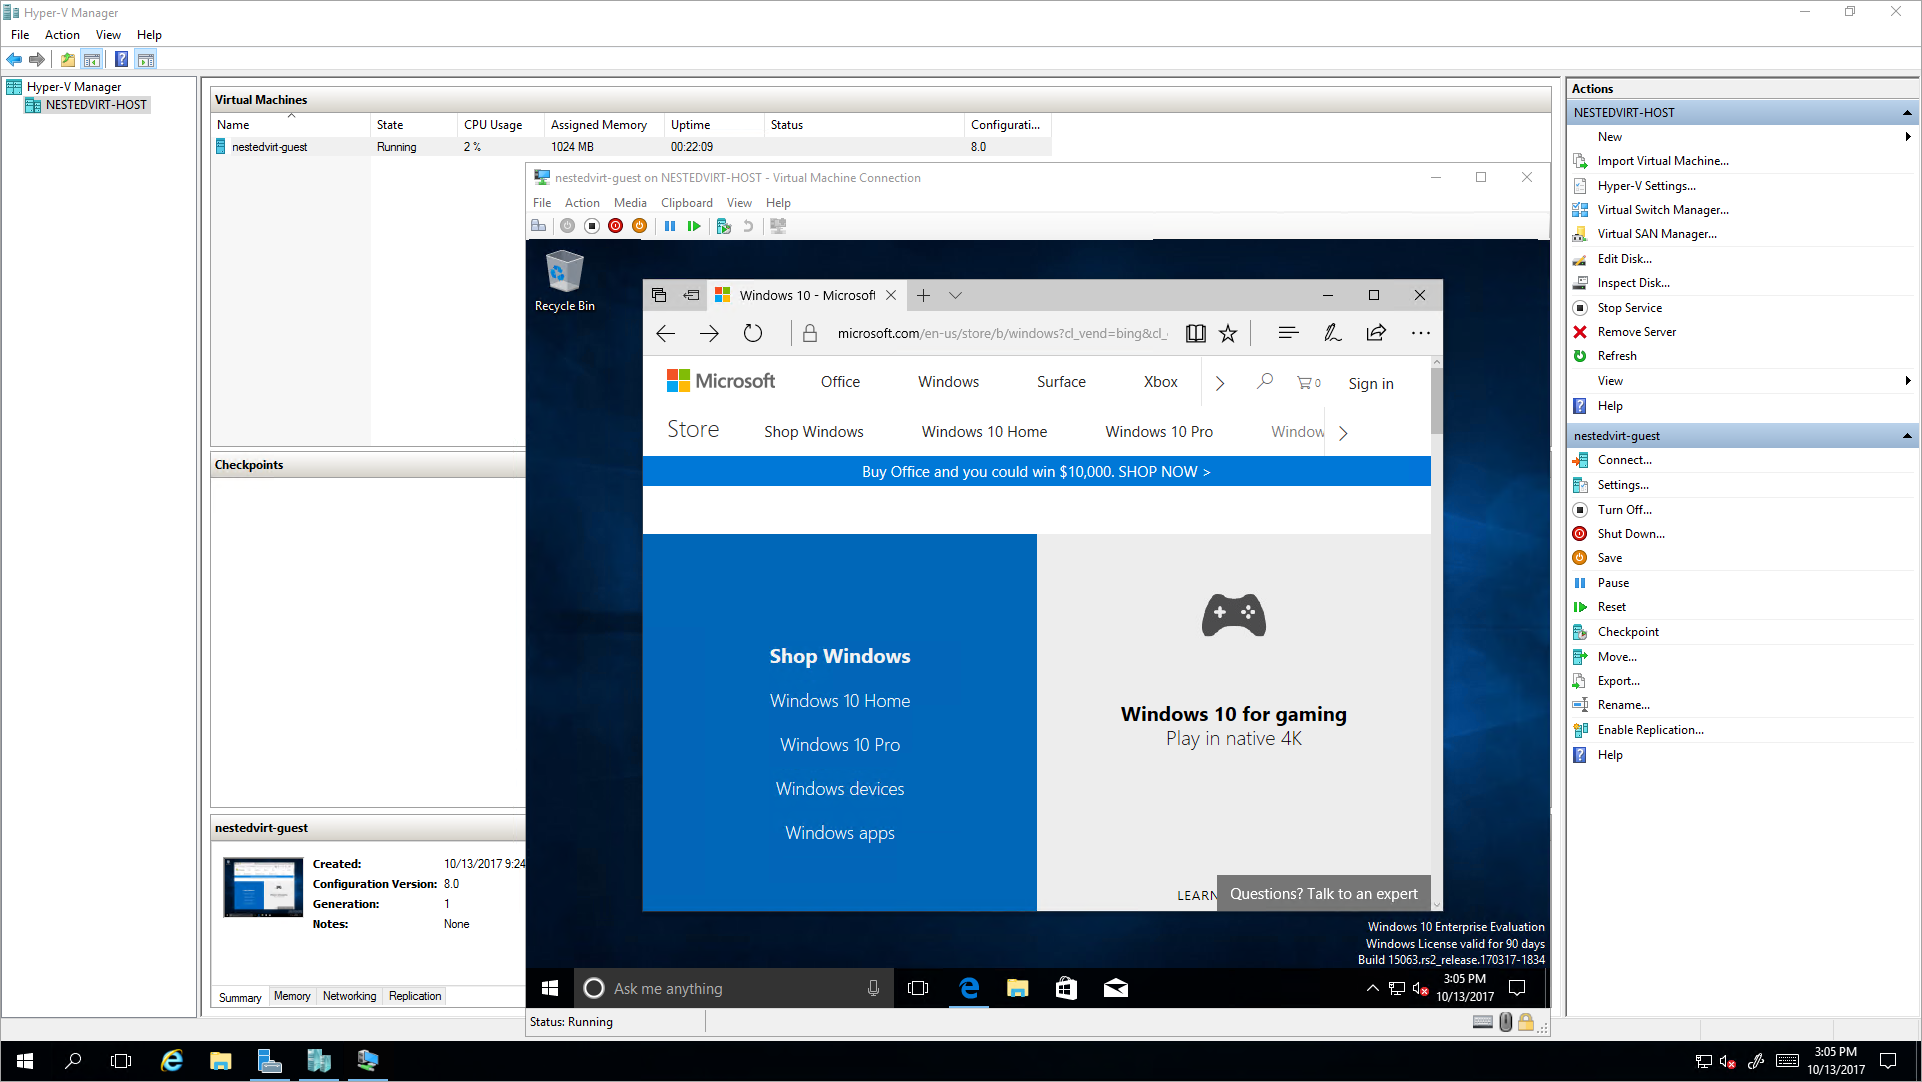
Task: Click the Edge share icon
Action: (x=1376, y=333)
